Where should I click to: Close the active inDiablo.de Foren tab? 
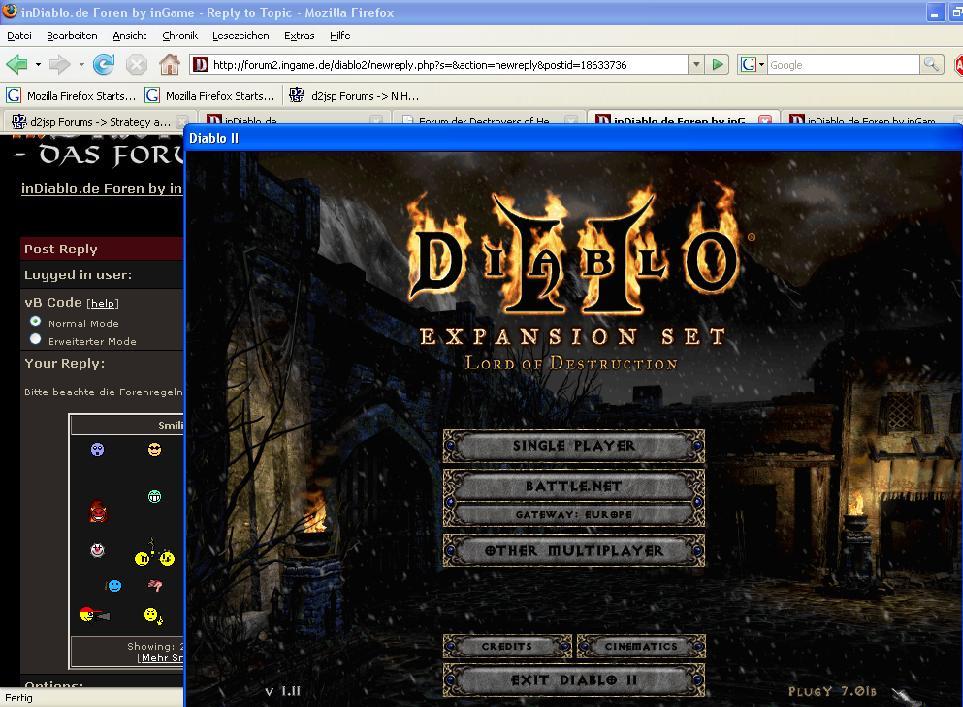pyautogui.click(x=765, y=120)
